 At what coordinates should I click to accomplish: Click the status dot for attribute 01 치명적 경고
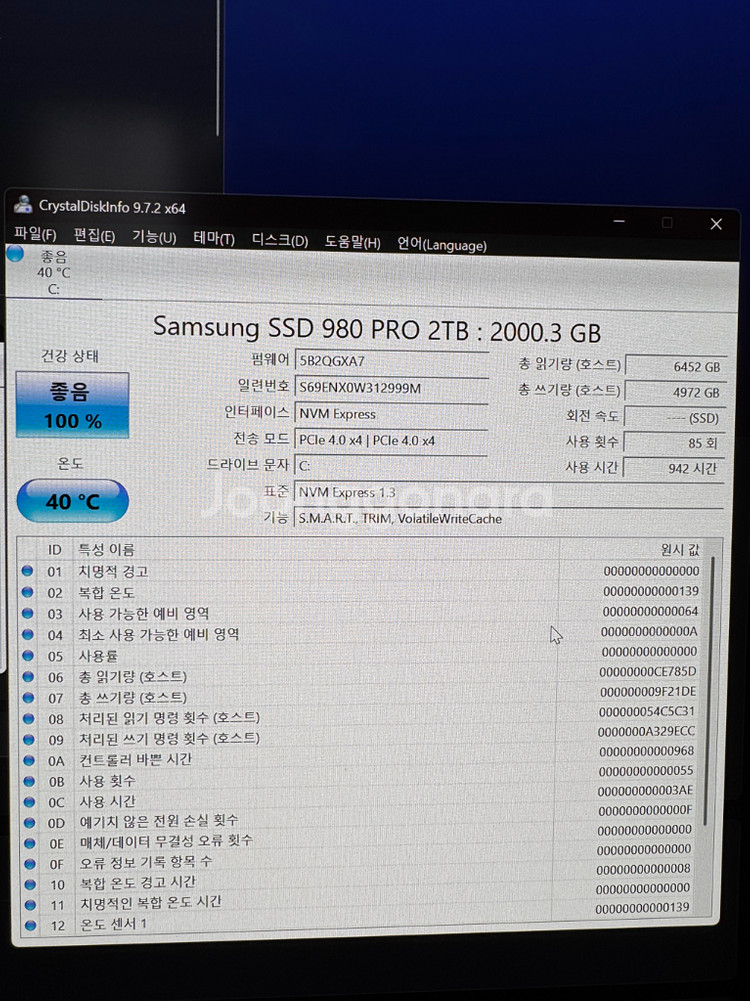27,571
